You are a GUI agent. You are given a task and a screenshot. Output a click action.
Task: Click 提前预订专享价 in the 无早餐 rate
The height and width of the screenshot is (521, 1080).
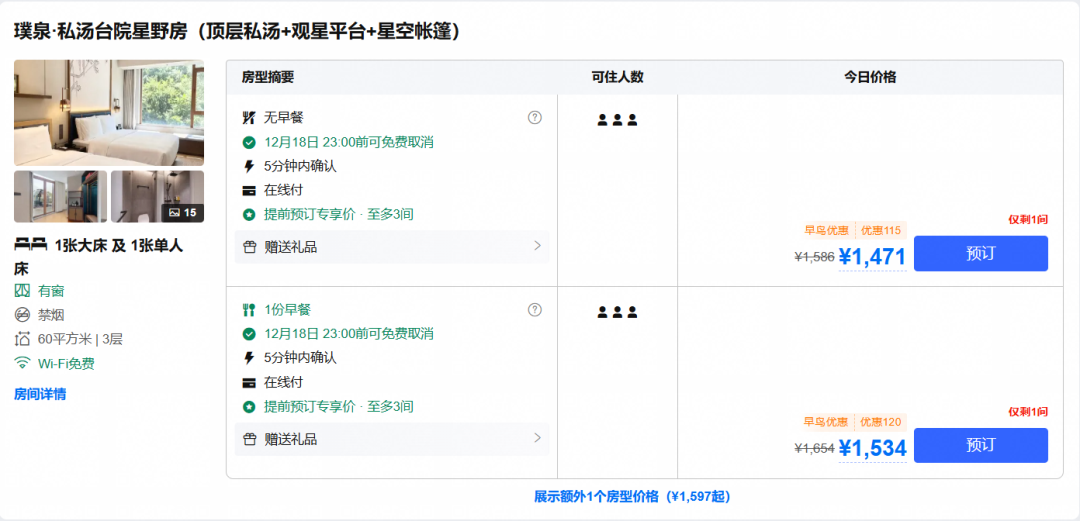310,214
